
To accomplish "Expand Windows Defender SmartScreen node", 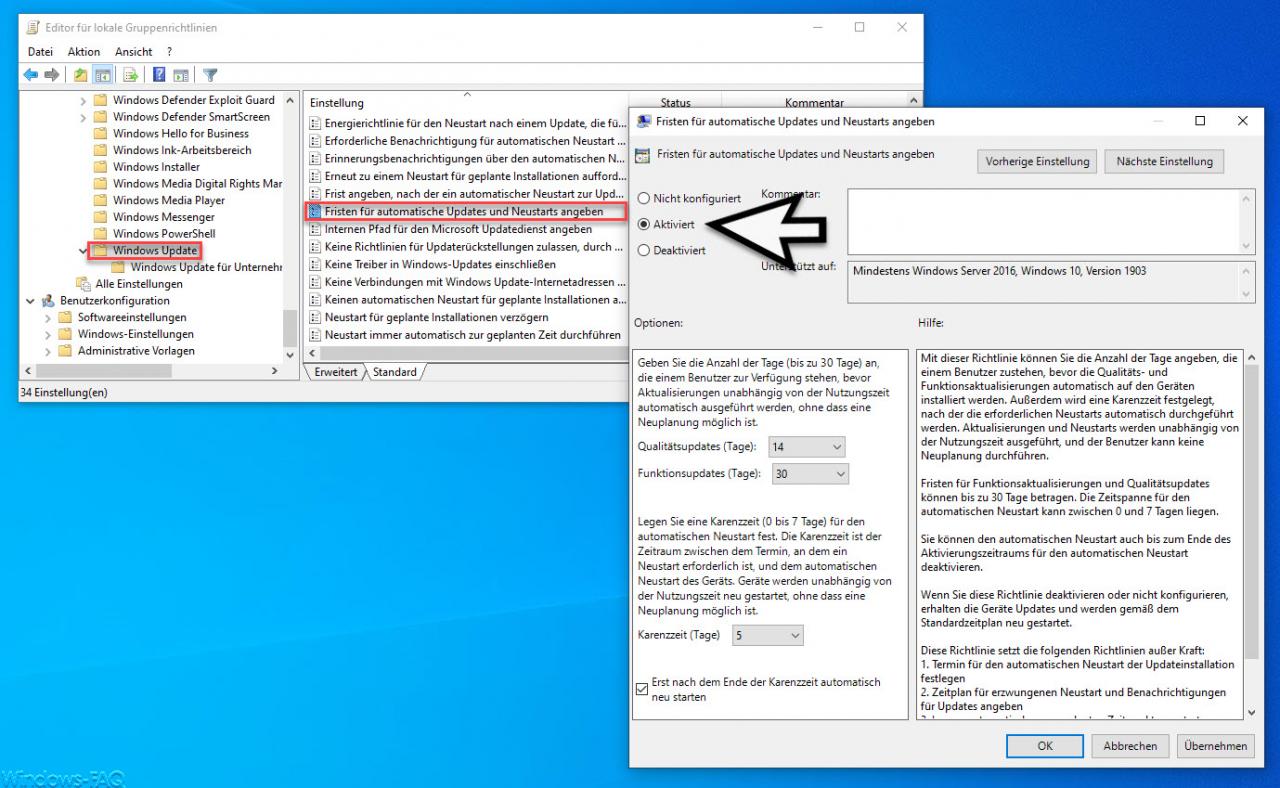I will pos(83,117).
